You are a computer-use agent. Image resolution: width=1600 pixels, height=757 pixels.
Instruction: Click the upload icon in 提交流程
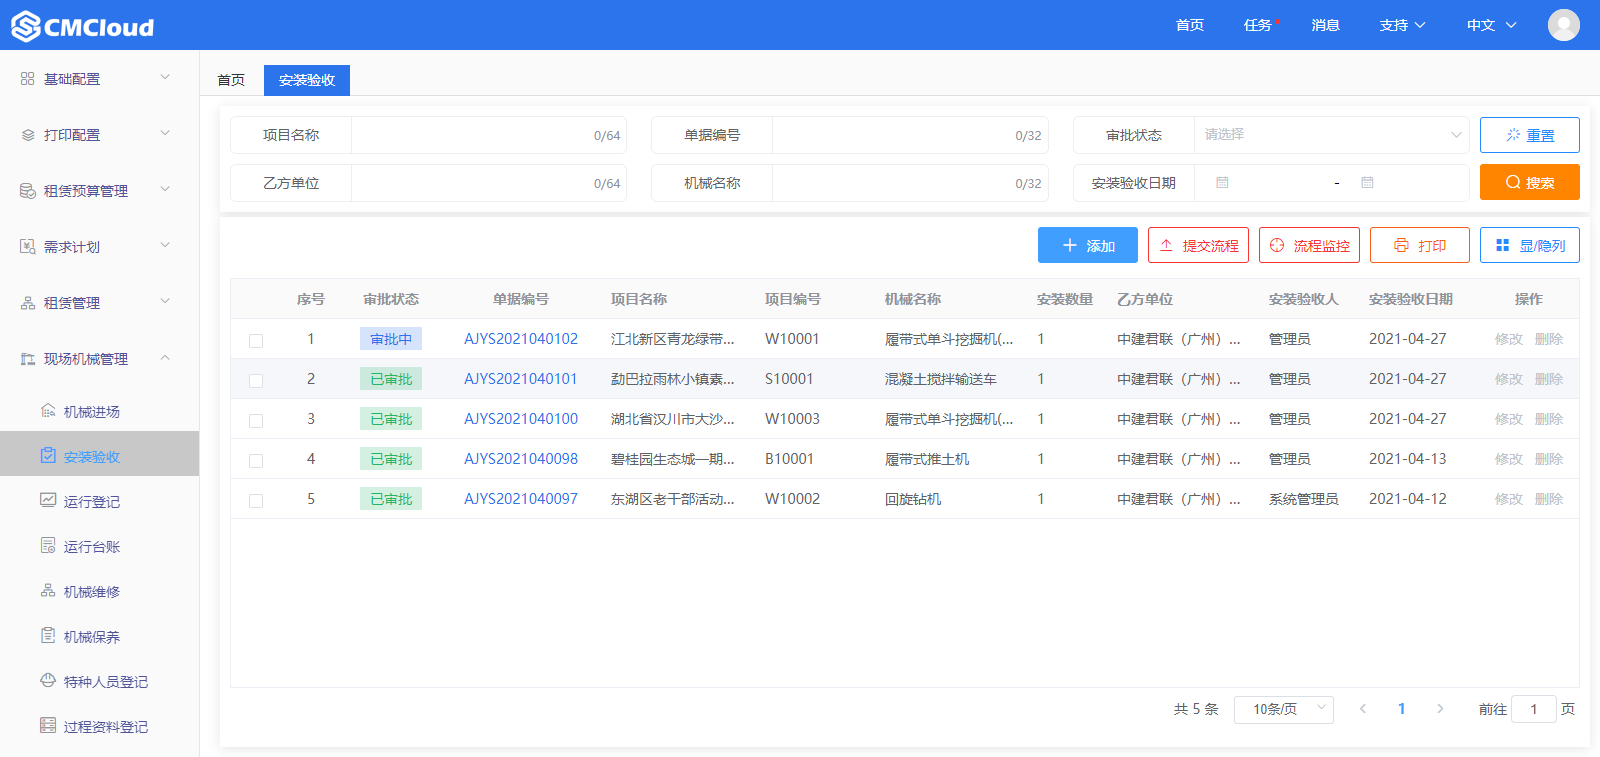coord(1166,245)
